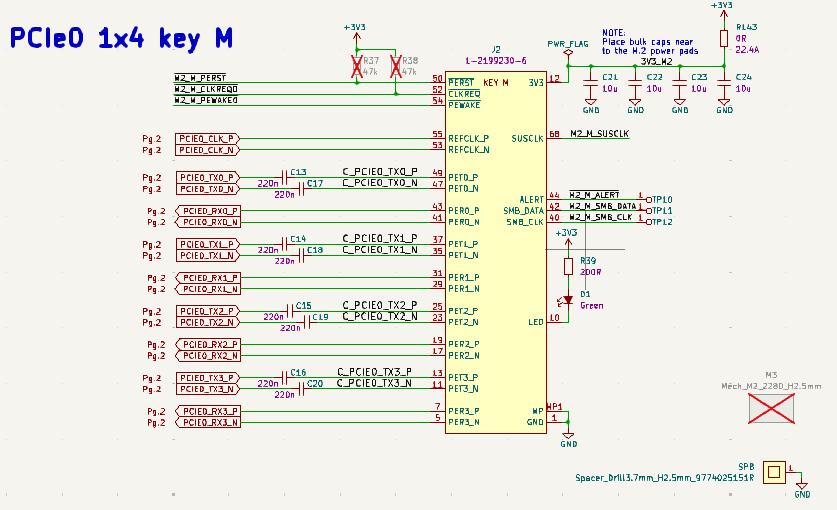Select bulk capacitor C22 symbol
Screen dimensions: 837x510
tap(635, 83)
